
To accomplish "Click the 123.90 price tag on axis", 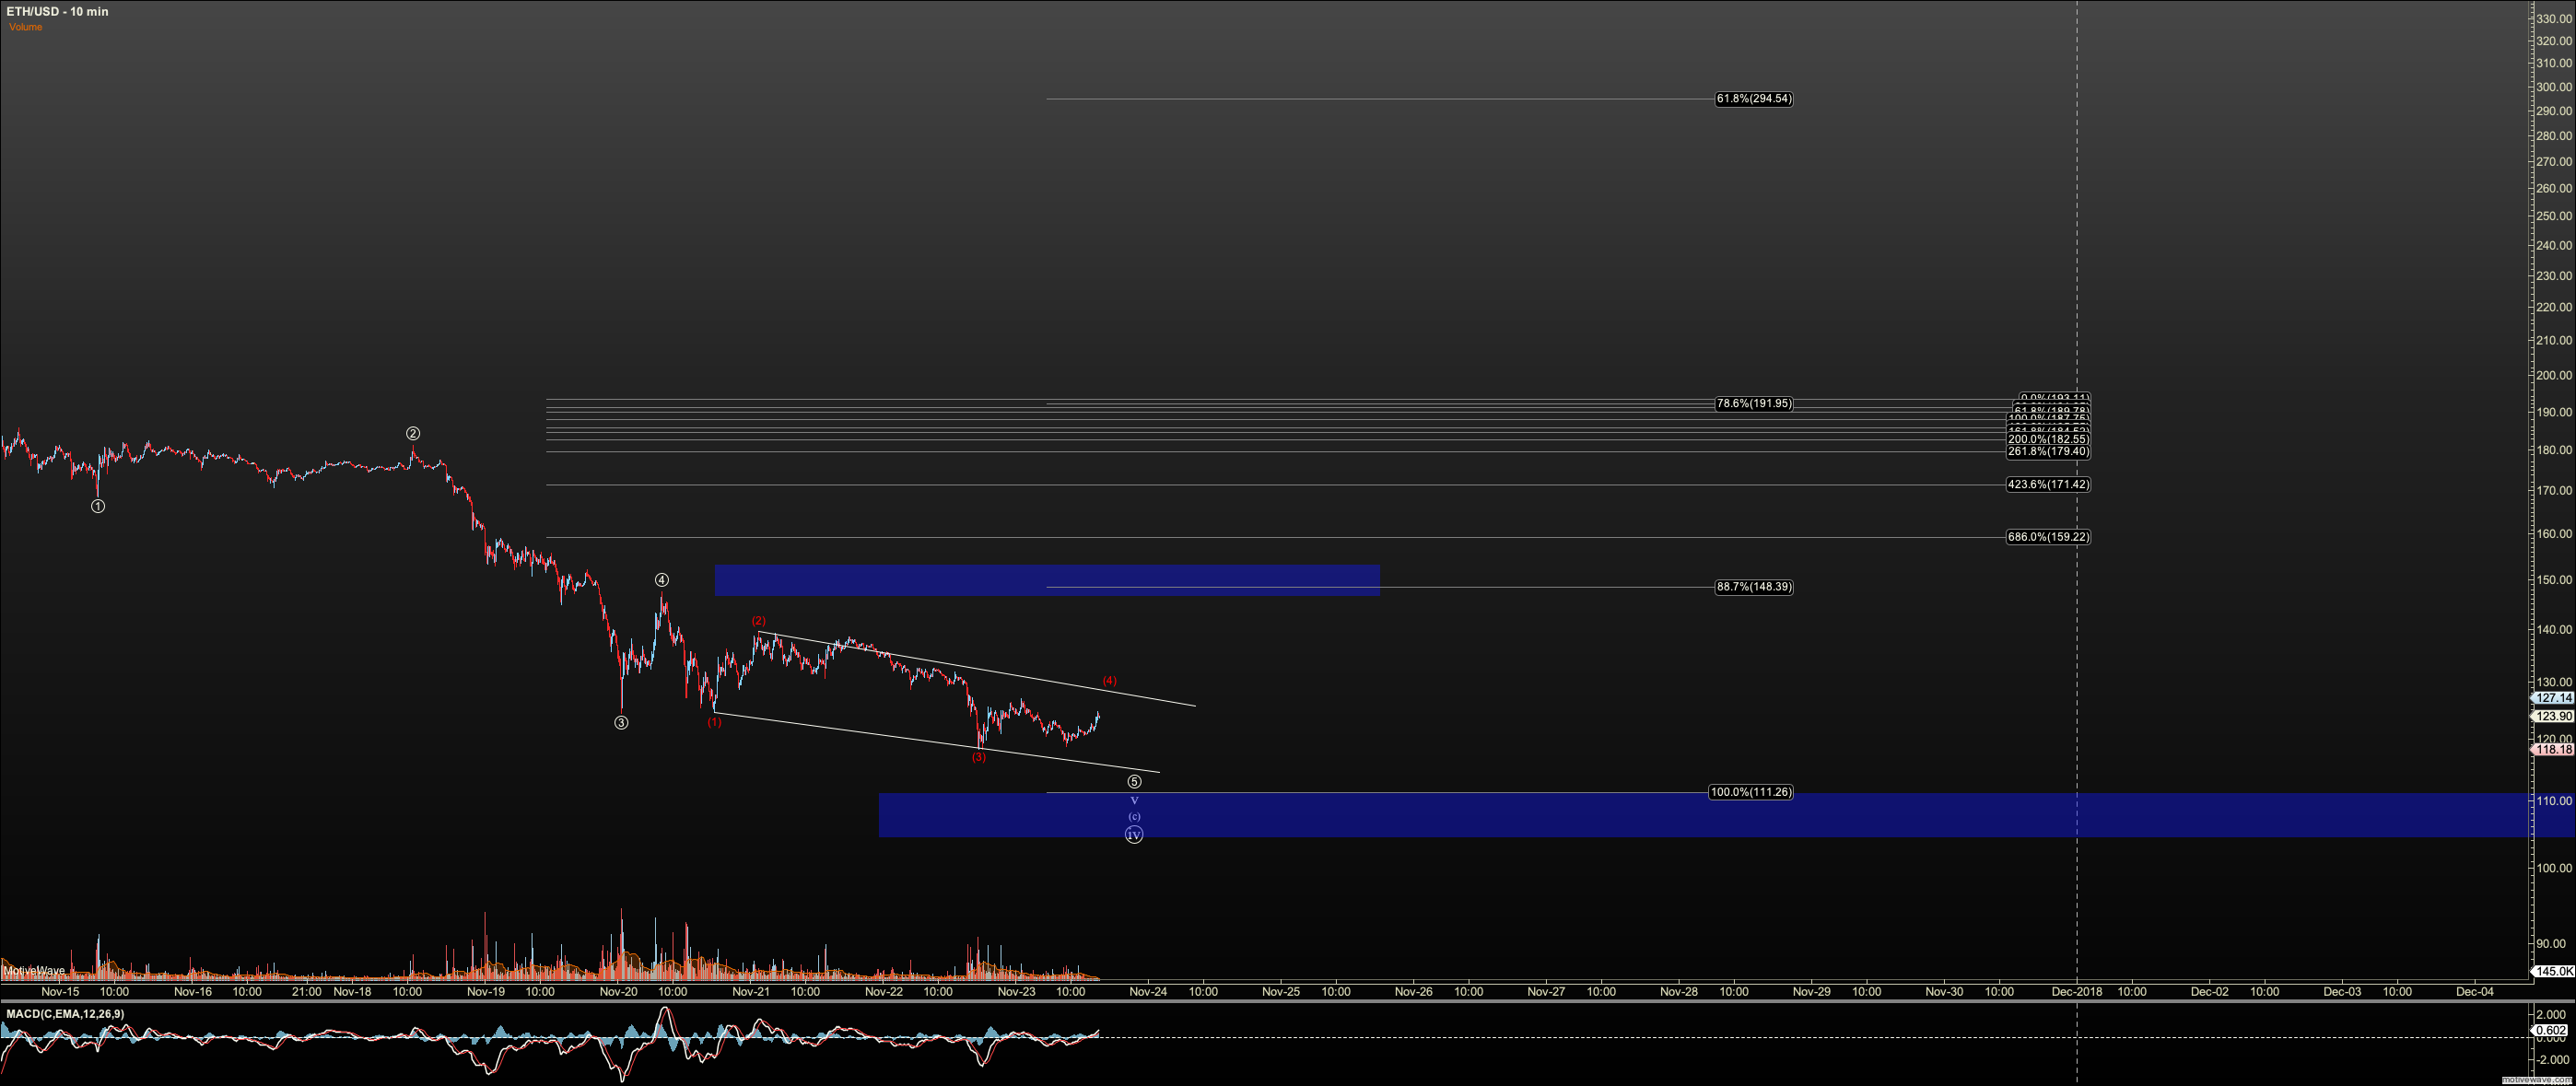I will click(x=2553, y=716).
